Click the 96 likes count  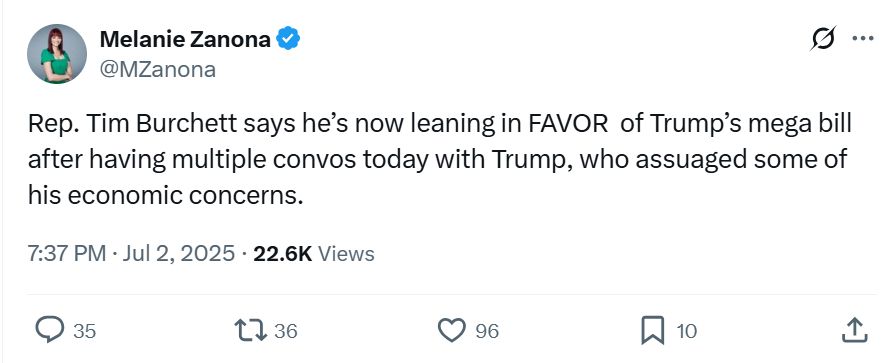pyautogui.click(x=487, y=331)
